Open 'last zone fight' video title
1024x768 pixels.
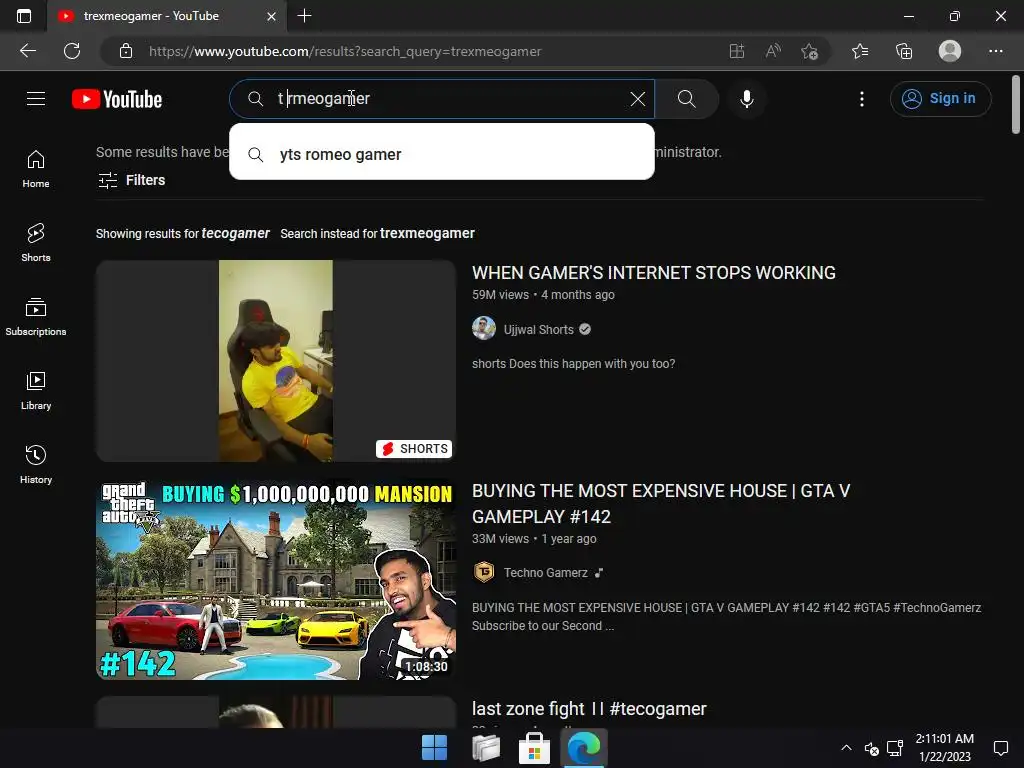point(589,709)
